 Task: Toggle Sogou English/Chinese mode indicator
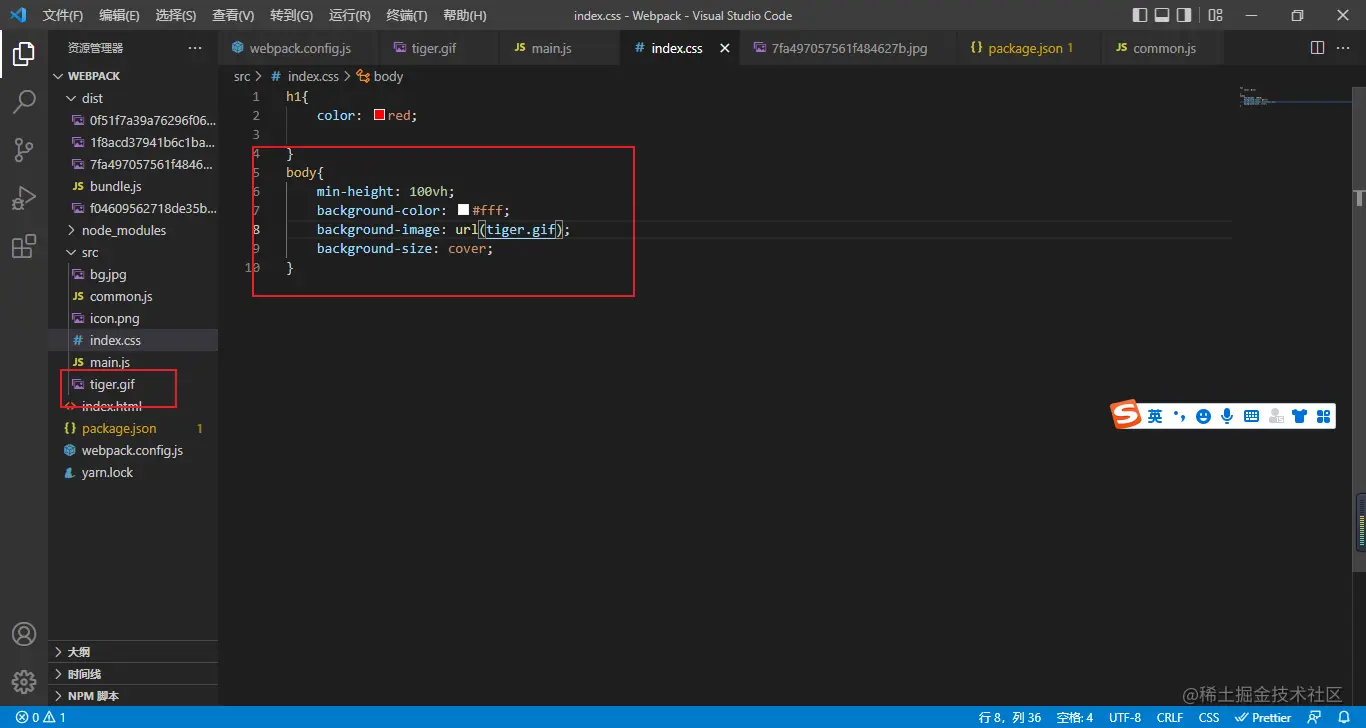click(x=1155, y=416)
